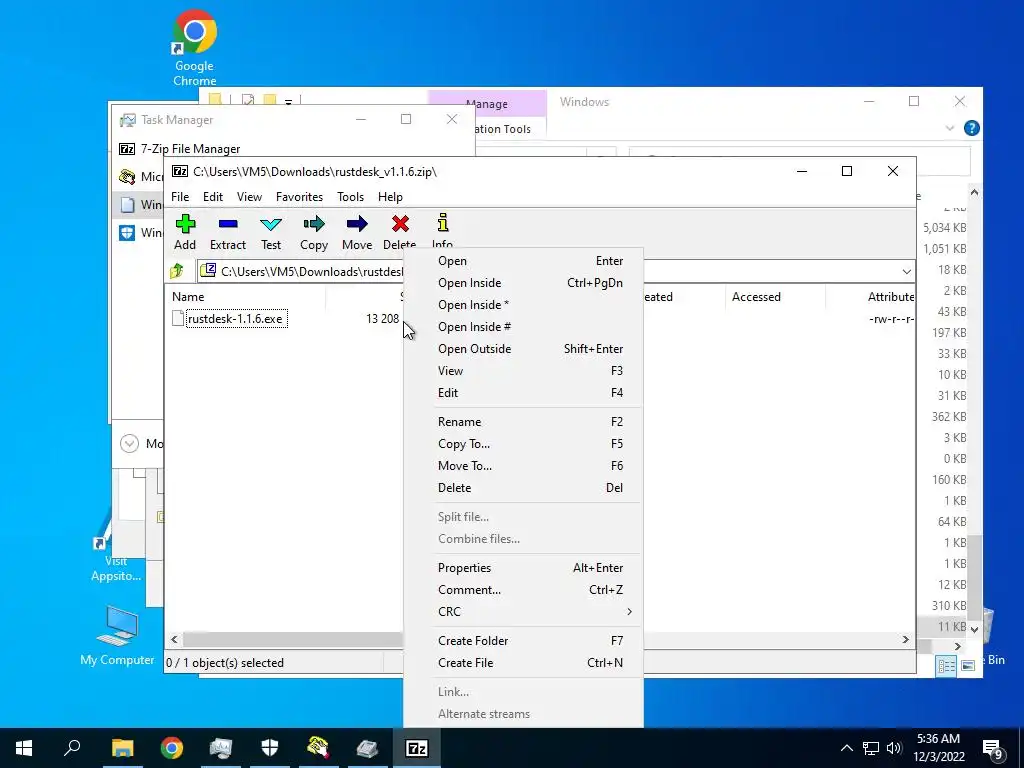This screenshot has width=1024, height=768.
Task: Open Windows Security shield in taskbar
Action: [270, 748]
